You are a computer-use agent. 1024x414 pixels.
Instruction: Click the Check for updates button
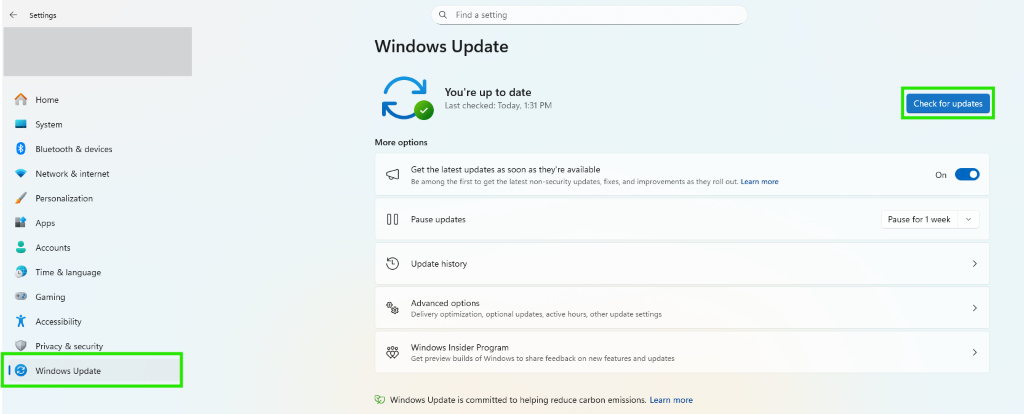pyautogui.click(x=948, y=103)
